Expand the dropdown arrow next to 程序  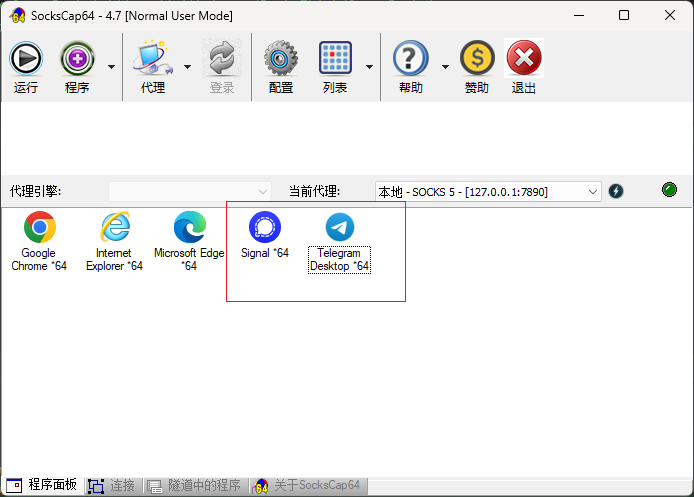[112, 67]
